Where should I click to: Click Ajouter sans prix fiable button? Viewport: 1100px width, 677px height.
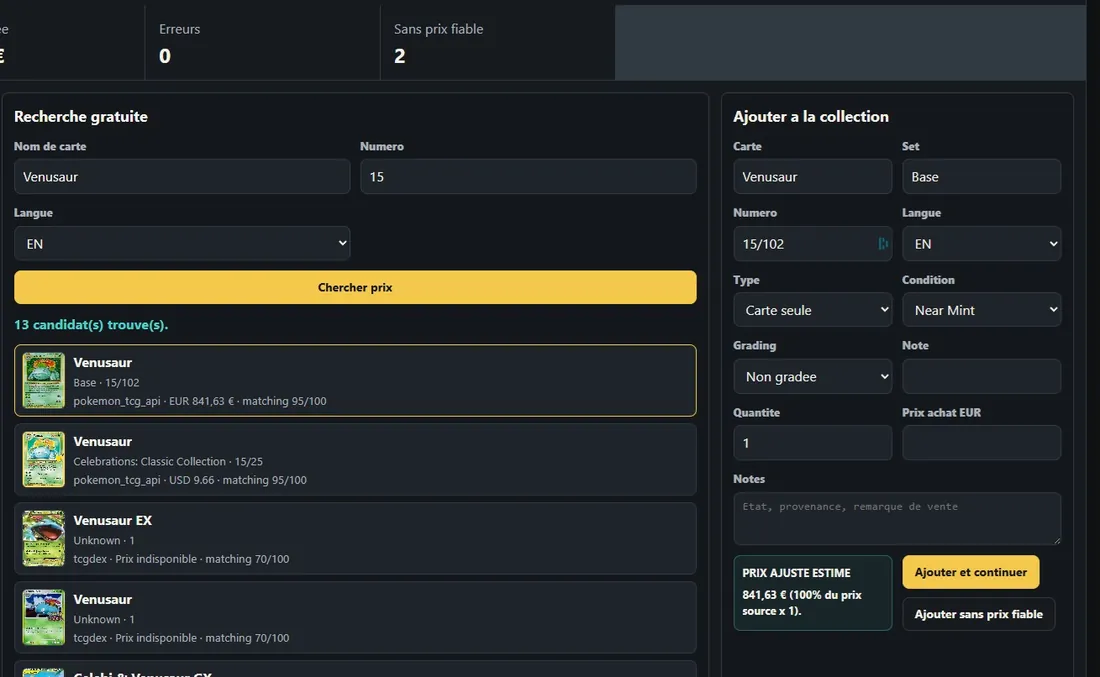point(979,614)
